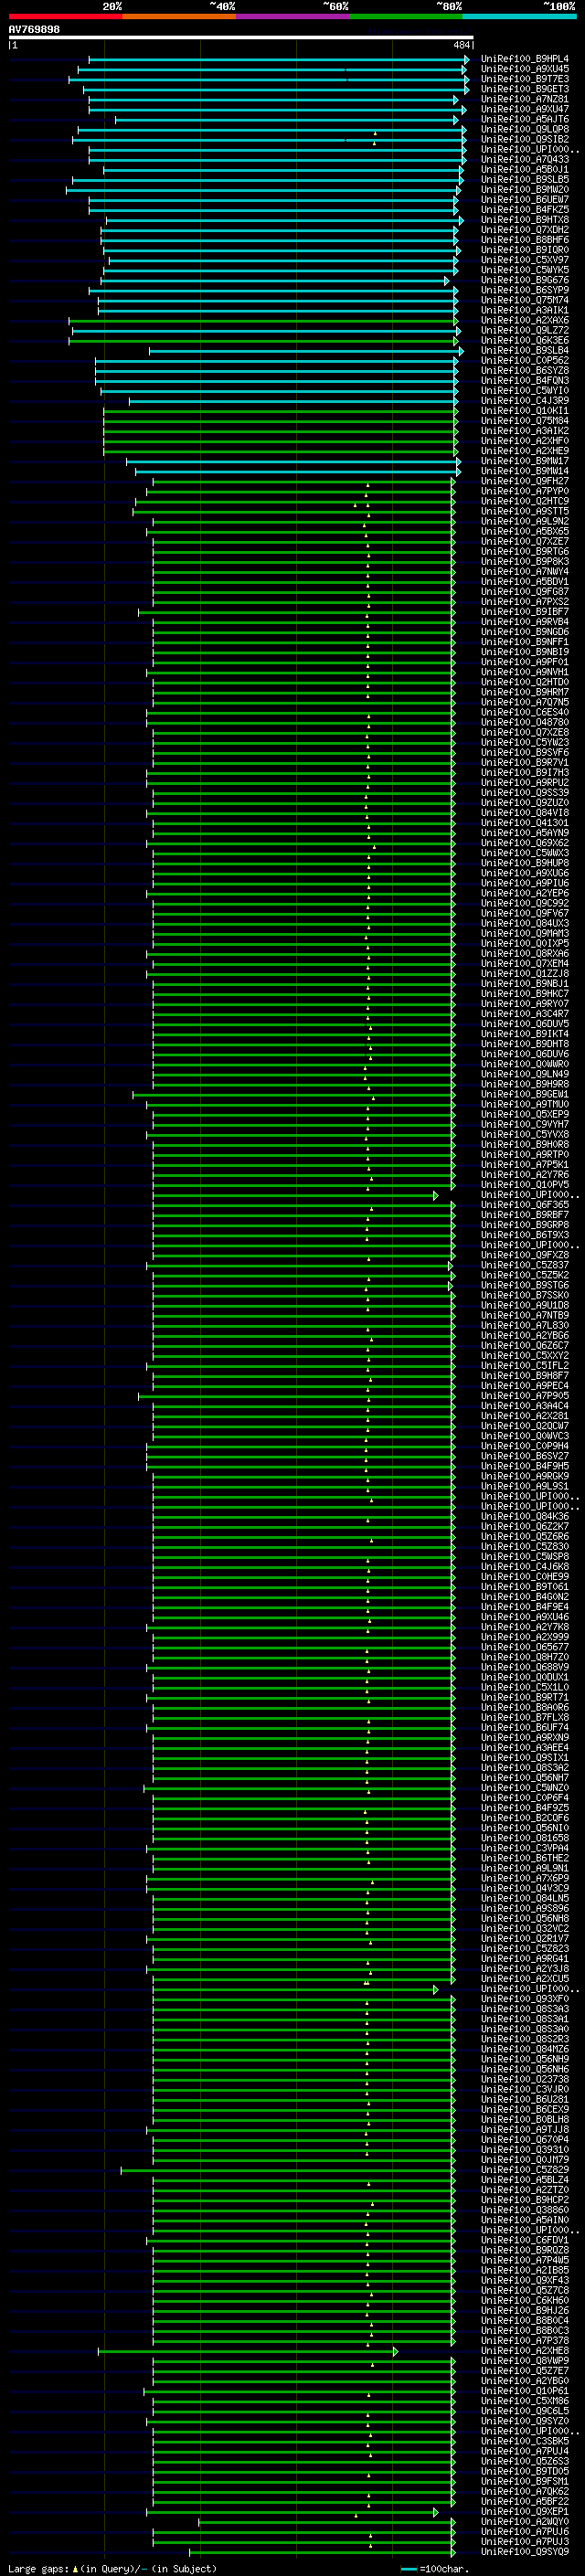585x2576 pixels.
Task: Select hit label UniRef100_B9MW20
Action: (525, 190)
